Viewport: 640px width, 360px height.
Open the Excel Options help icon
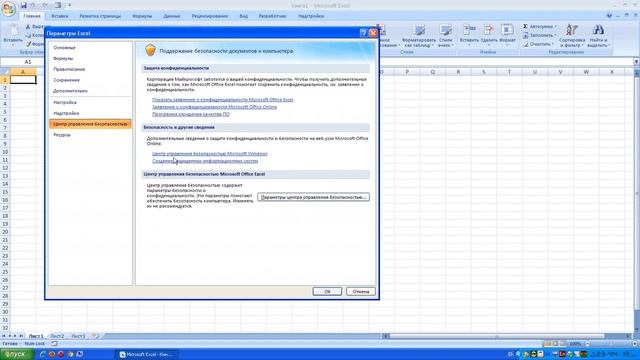(x=363, y=33)
